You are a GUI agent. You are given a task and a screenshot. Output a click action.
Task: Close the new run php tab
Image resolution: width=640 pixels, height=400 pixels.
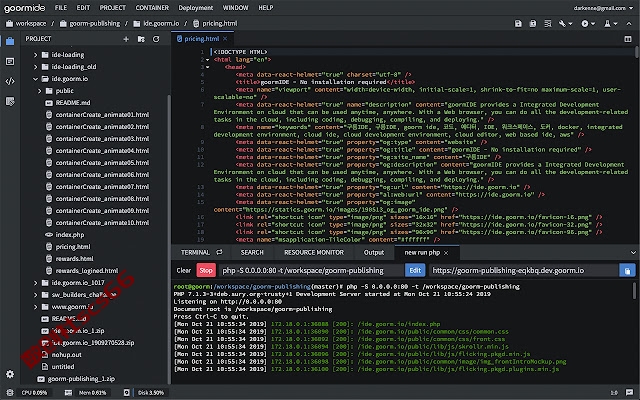446,253
